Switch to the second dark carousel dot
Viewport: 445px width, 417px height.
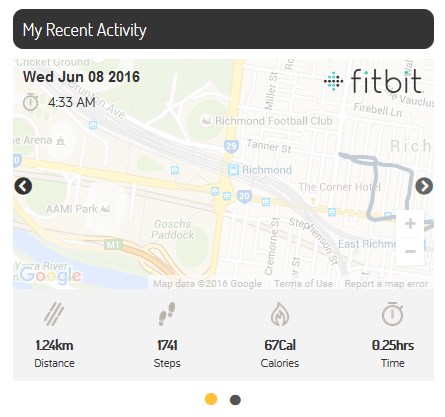pyautogui.click(x=235, y=400)
